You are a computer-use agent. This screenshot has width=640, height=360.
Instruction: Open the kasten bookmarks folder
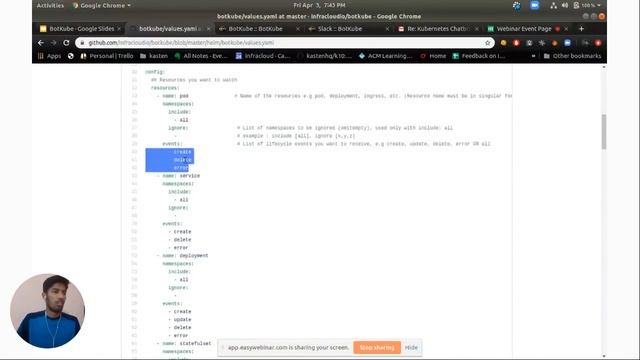coord(154,56)
